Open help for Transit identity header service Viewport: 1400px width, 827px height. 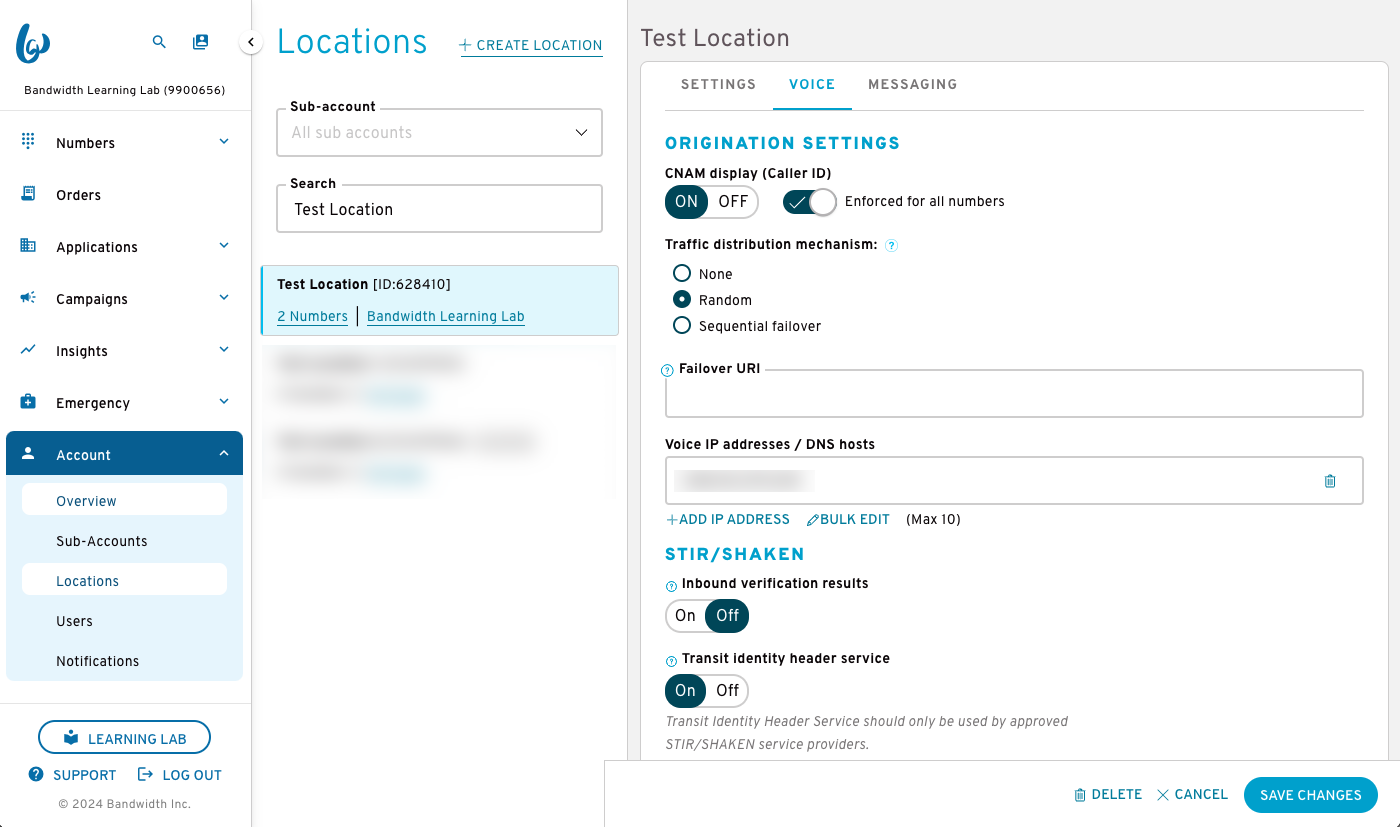(x=671, y=661)
